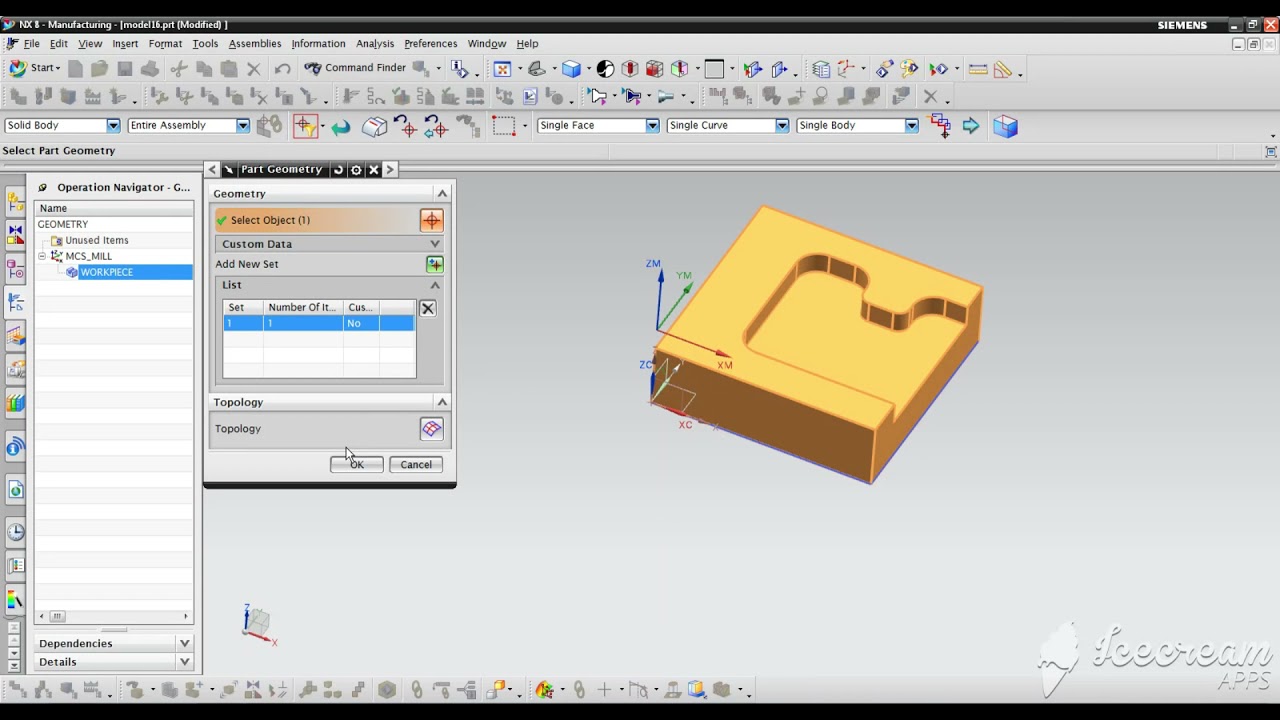The image size is (1280, 720).
Task: Click the rectangle selection dashed-box icon
Action: pos(504,126)
